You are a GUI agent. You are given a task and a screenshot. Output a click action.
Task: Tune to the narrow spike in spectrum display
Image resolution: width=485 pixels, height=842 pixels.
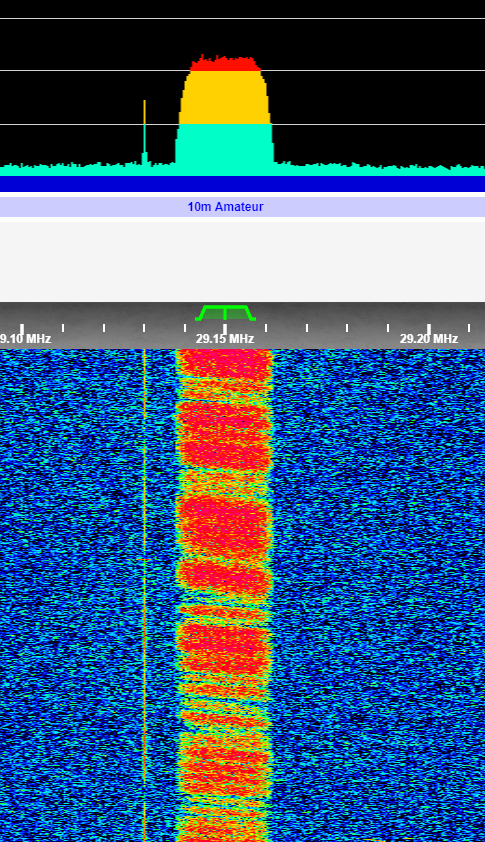(144, 132)
